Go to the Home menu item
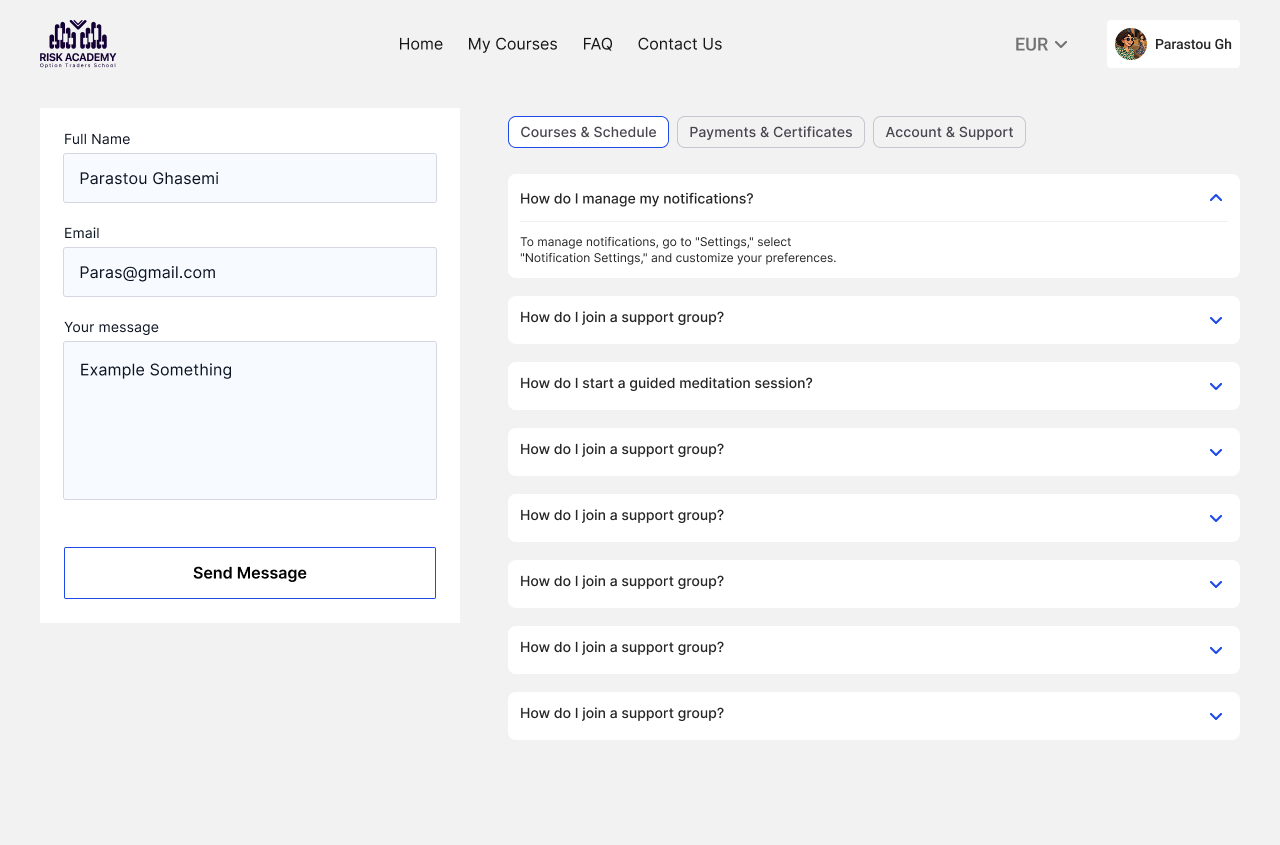 (420, 44)
